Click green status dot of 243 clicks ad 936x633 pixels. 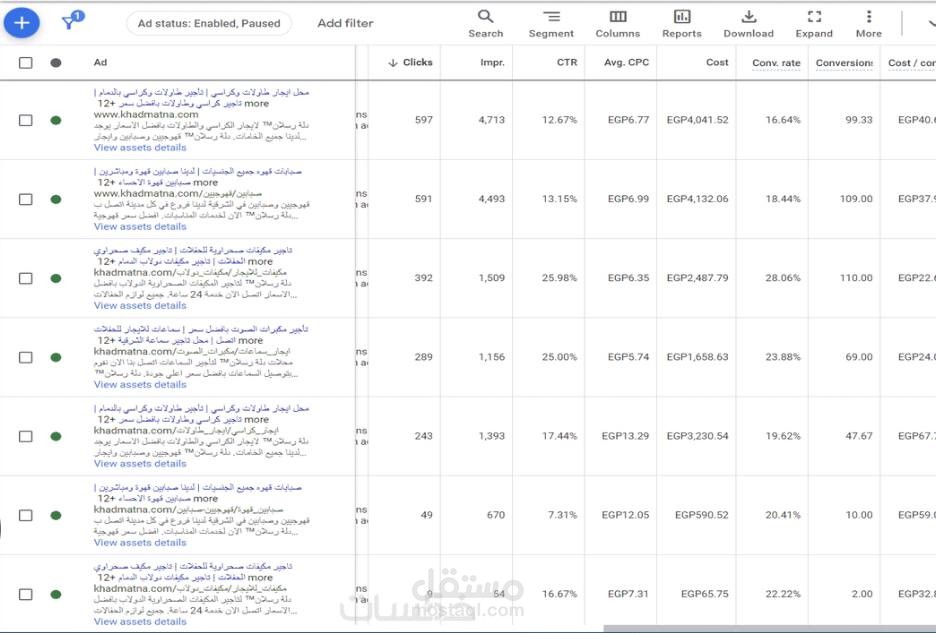tap(56, 436)
